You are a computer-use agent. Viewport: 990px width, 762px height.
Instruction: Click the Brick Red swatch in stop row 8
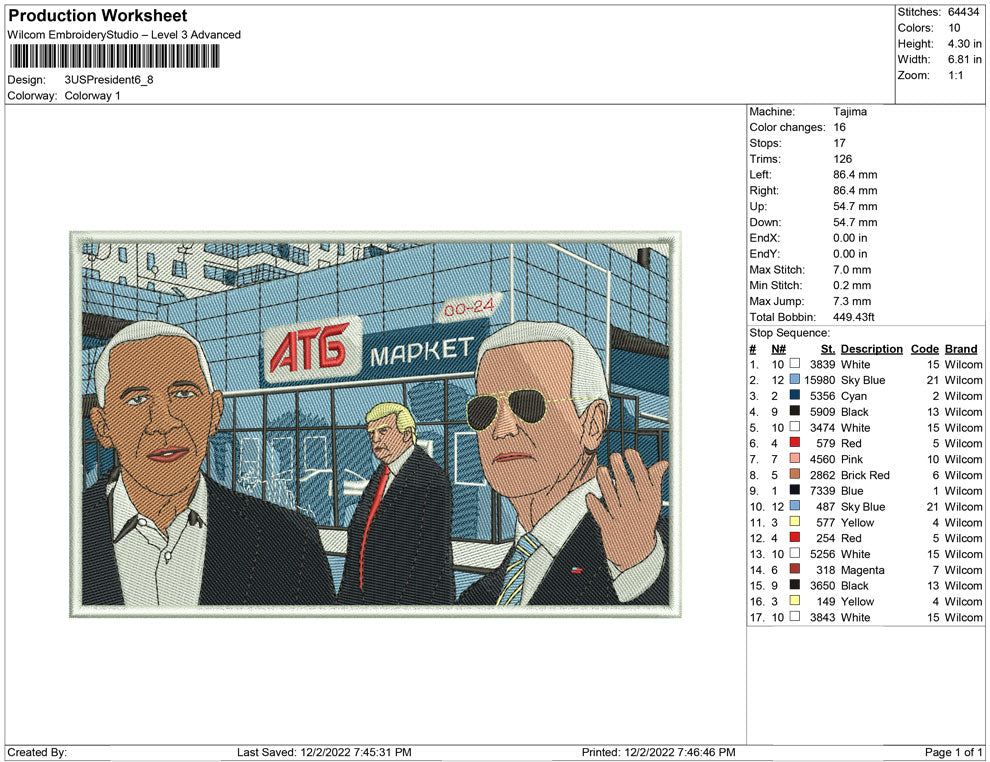point(795,474)
